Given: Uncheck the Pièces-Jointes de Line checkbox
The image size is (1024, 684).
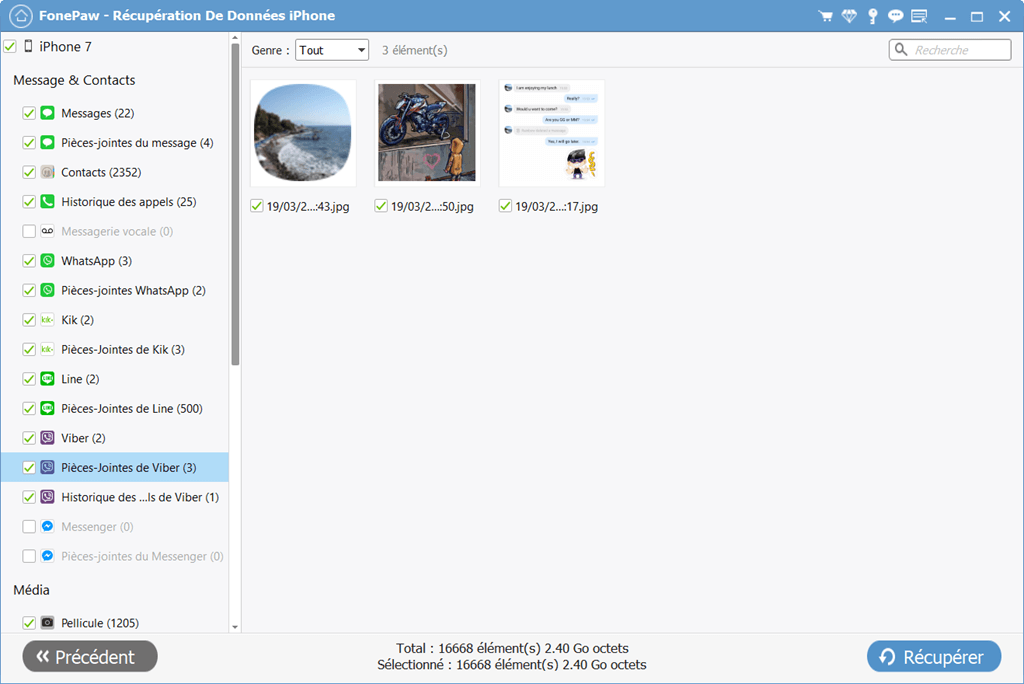Looking at the screenshot, I should click(x=29, y=408).
